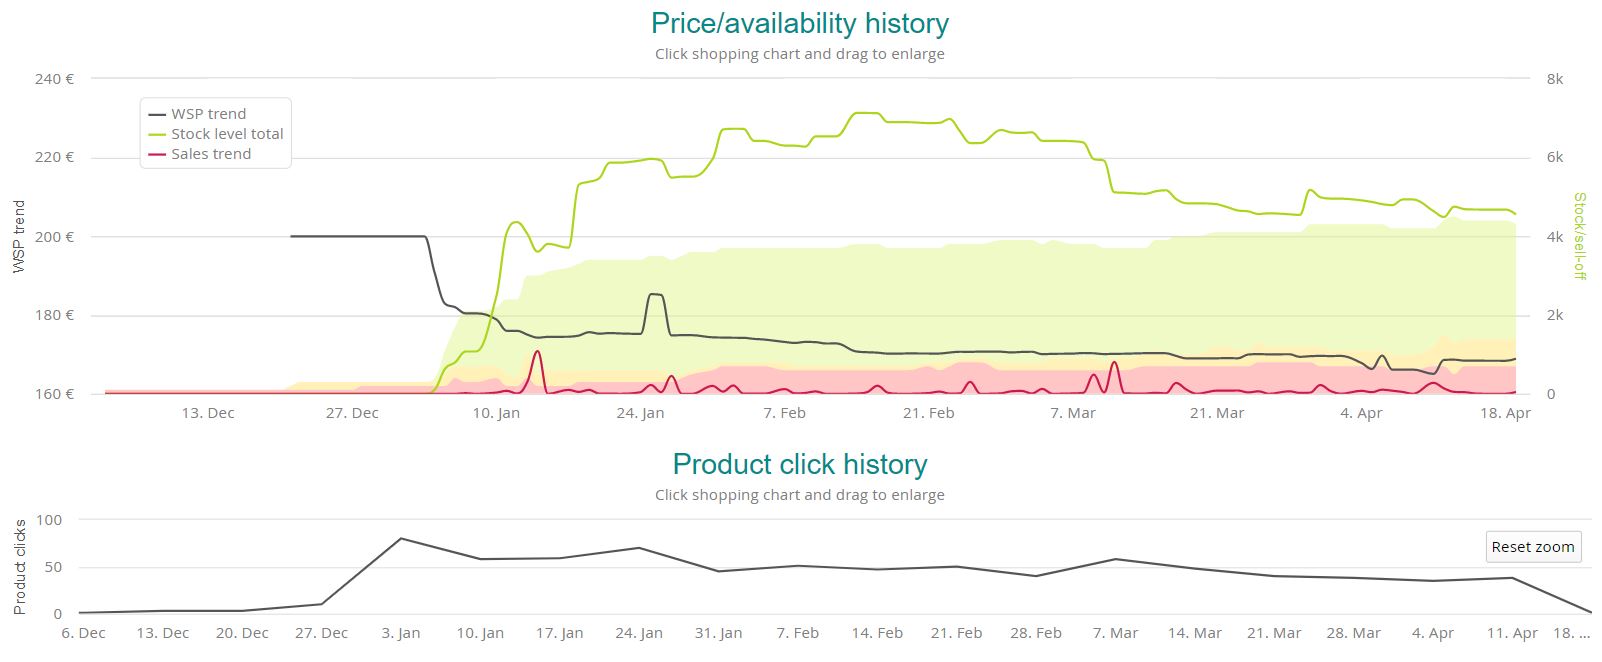Click the tallest Sales trend spike in mid-January
The width and height of the screenshot is (1602, 662).
tap(538, 352)
